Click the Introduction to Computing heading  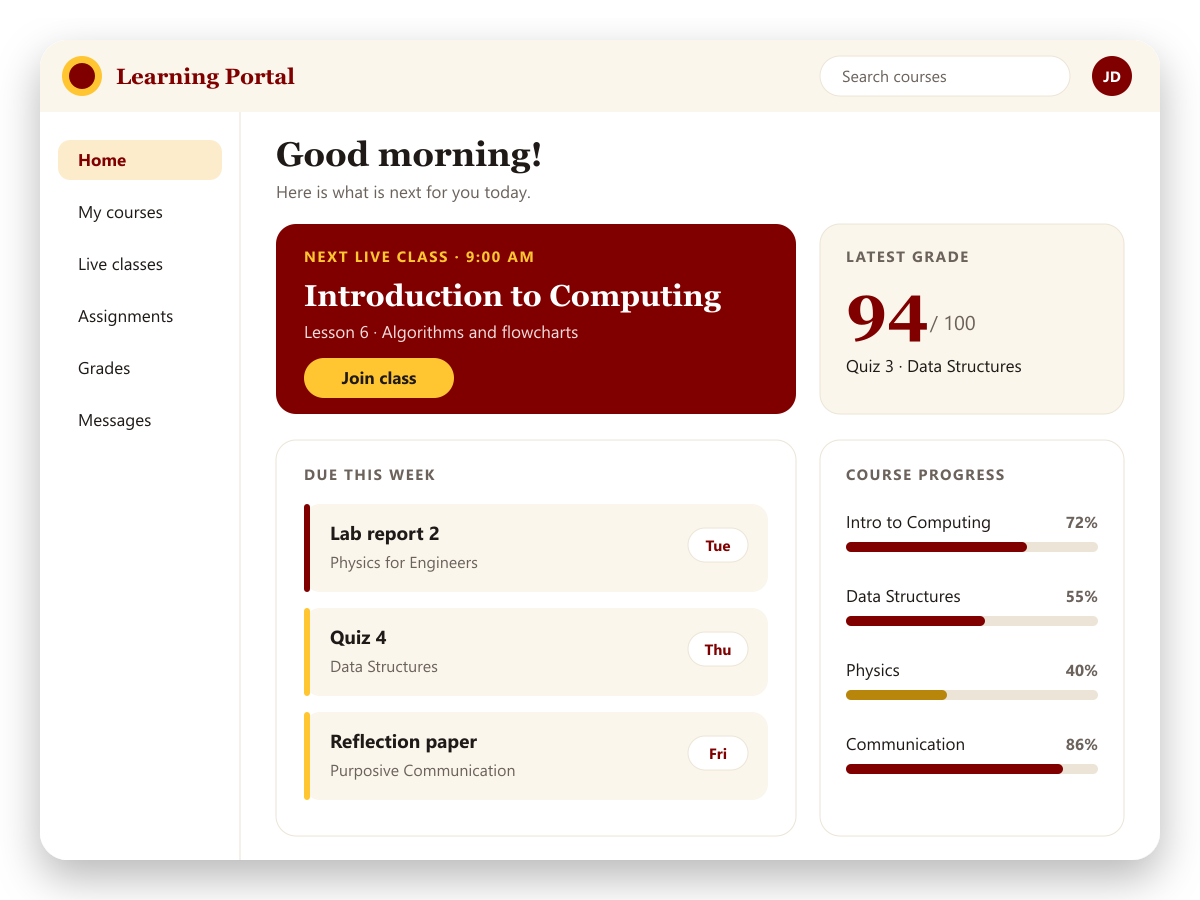point(512,296)
